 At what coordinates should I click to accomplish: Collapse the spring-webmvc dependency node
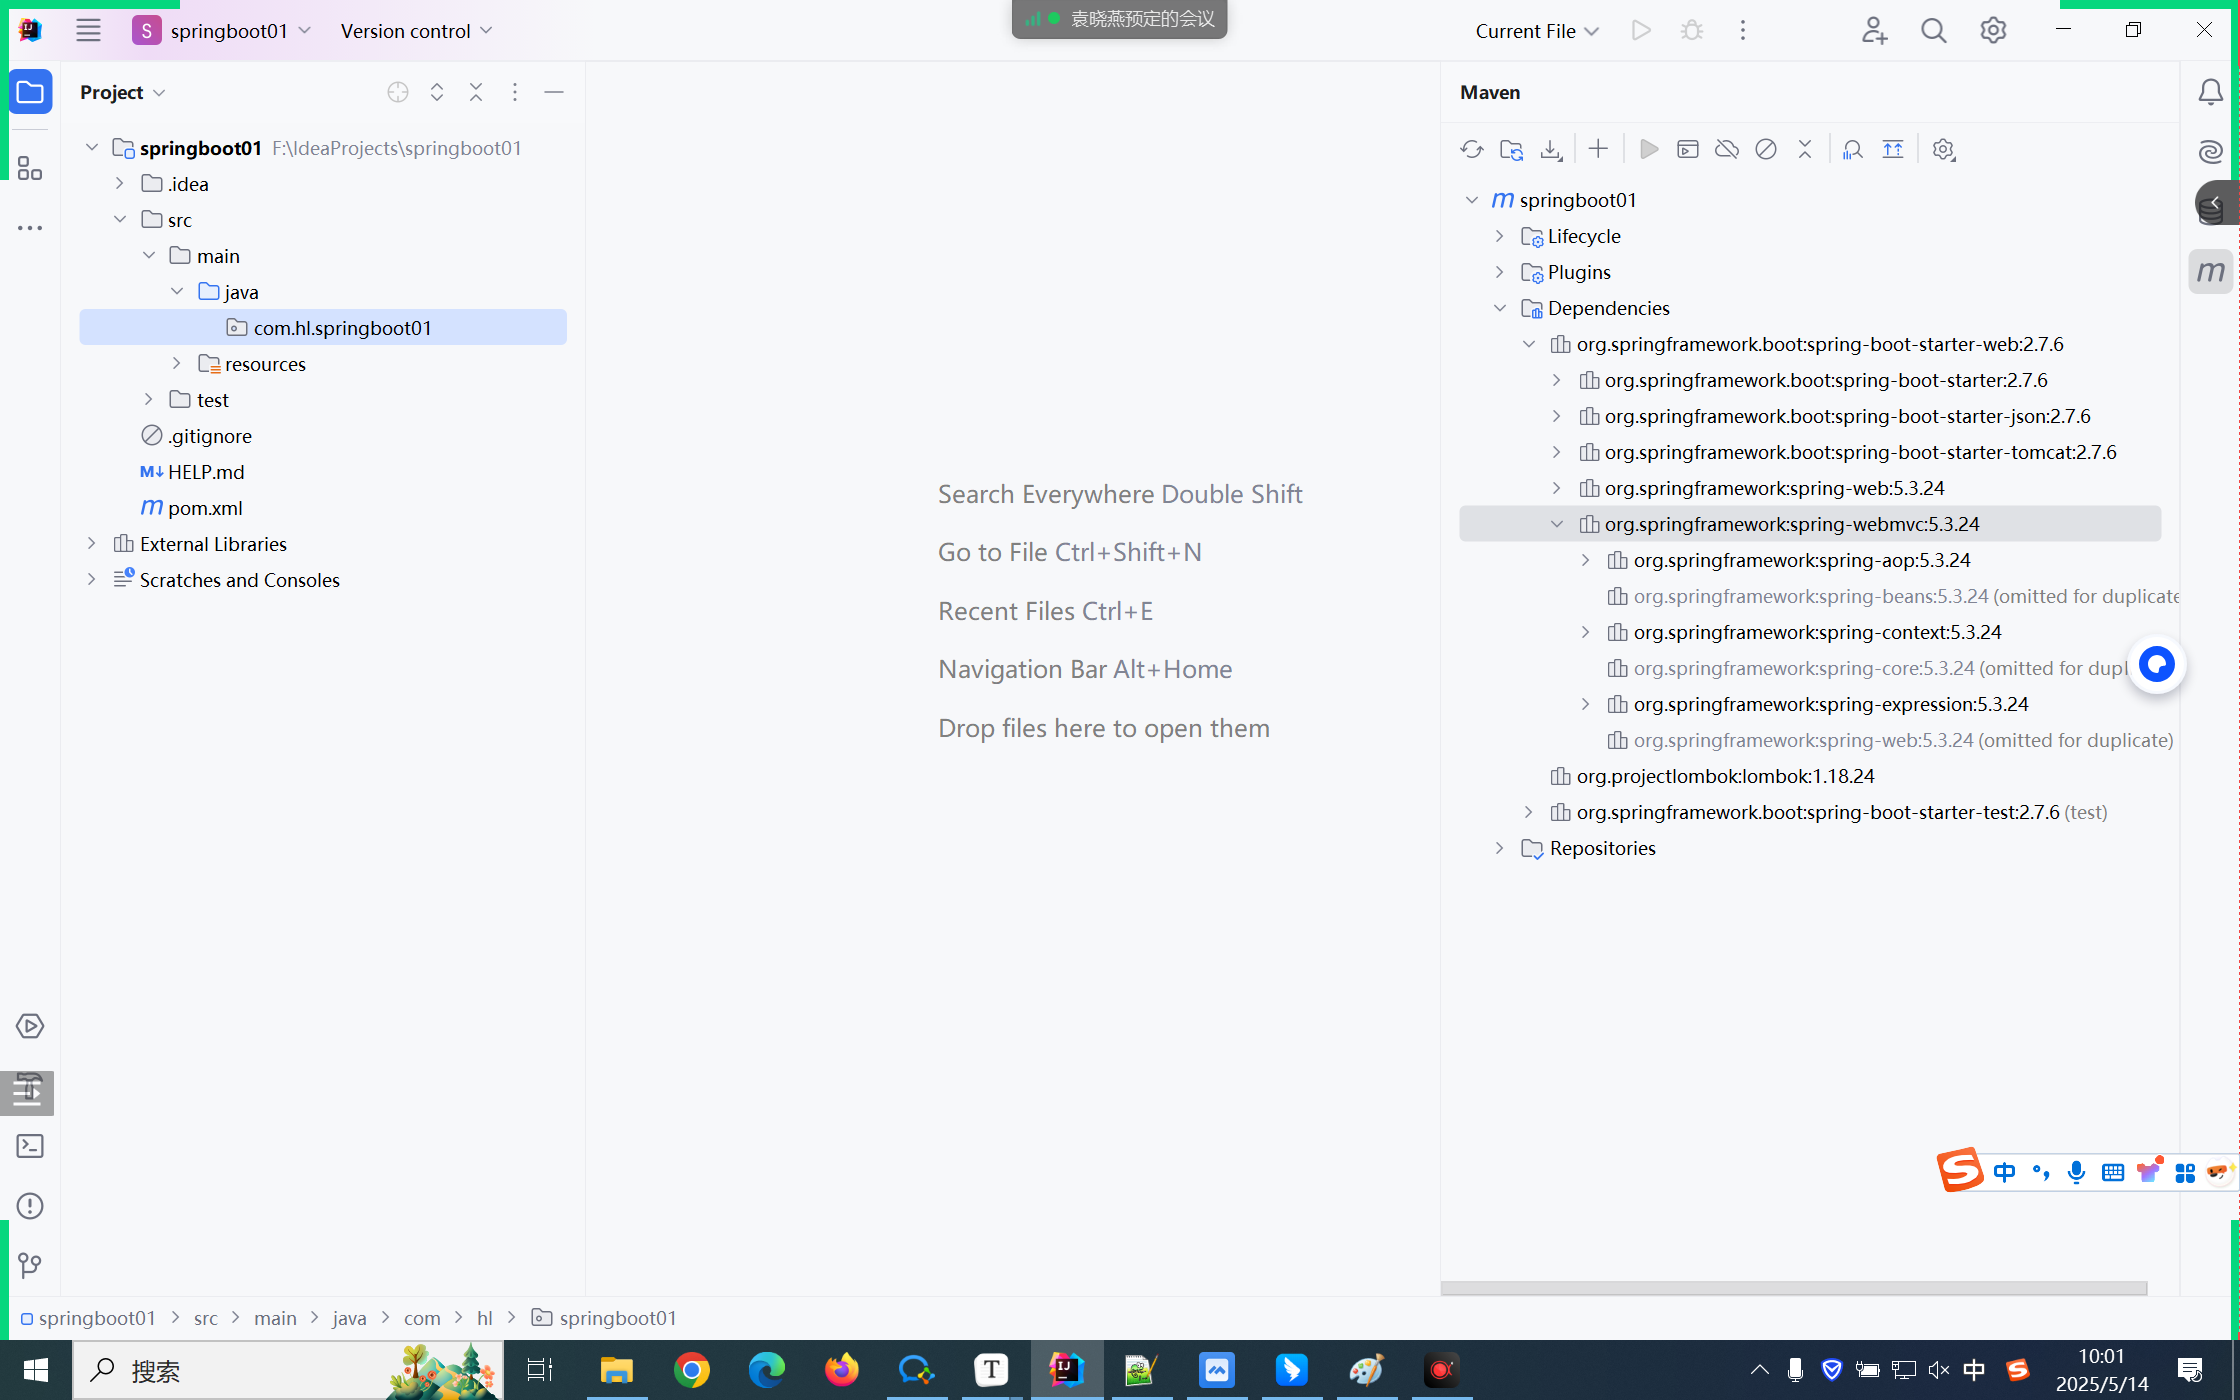(1557, 524)
